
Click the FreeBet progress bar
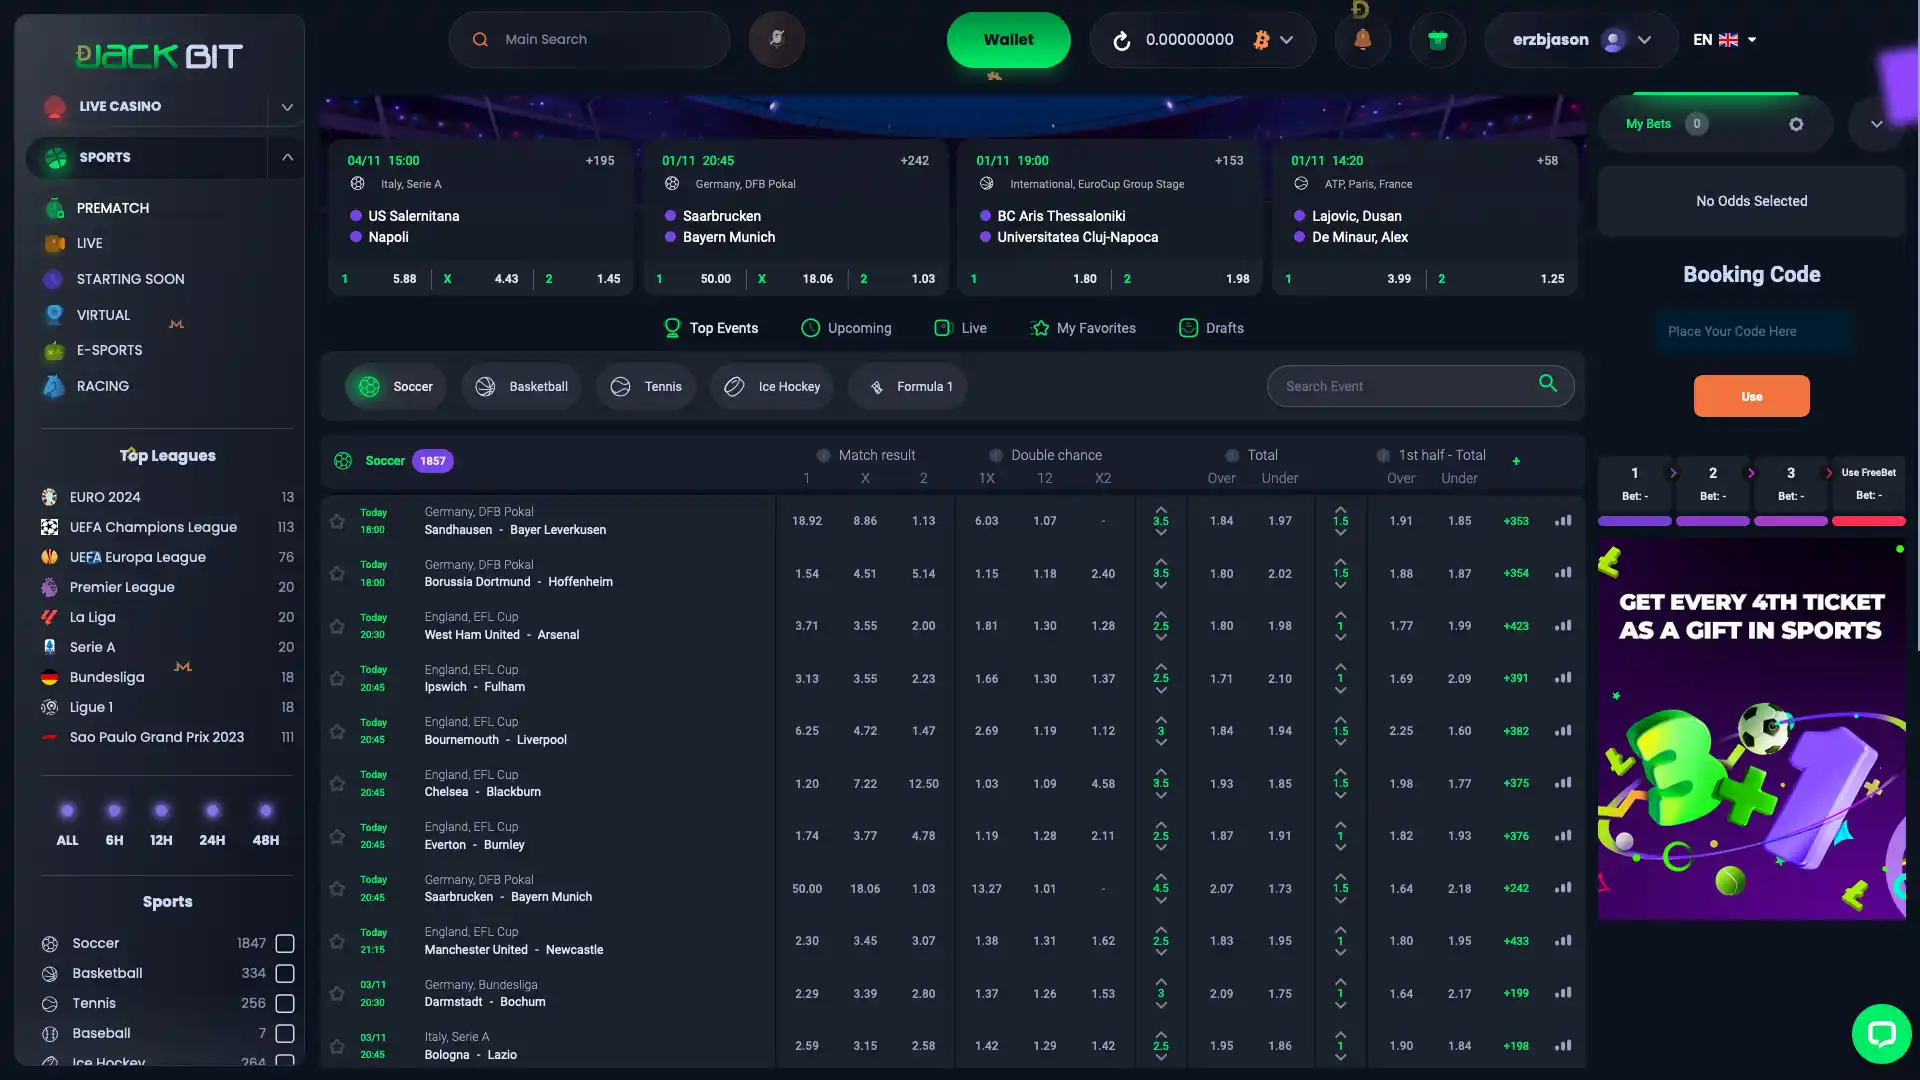point(1869,520)
